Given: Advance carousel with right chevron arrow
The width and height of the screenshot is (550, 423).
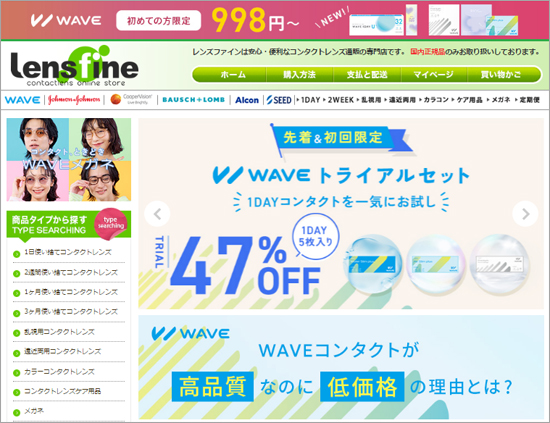Looking at the screenshot, I should [x=525, y=214].
